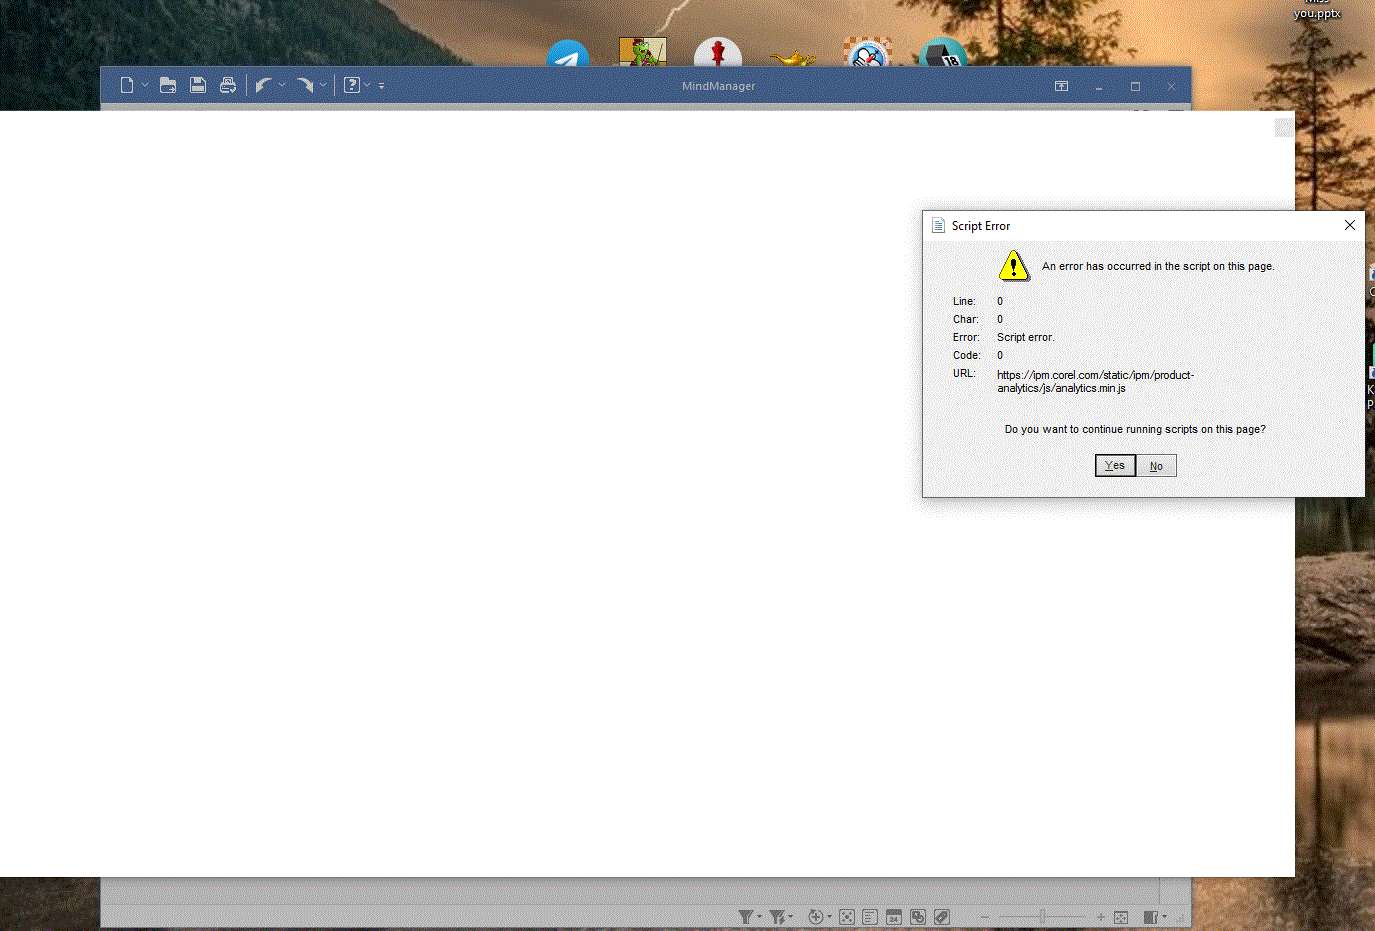The width and height of the screenshot is (1375, 931).
Task: Click the tag icon in status bar
Action: 942,917
